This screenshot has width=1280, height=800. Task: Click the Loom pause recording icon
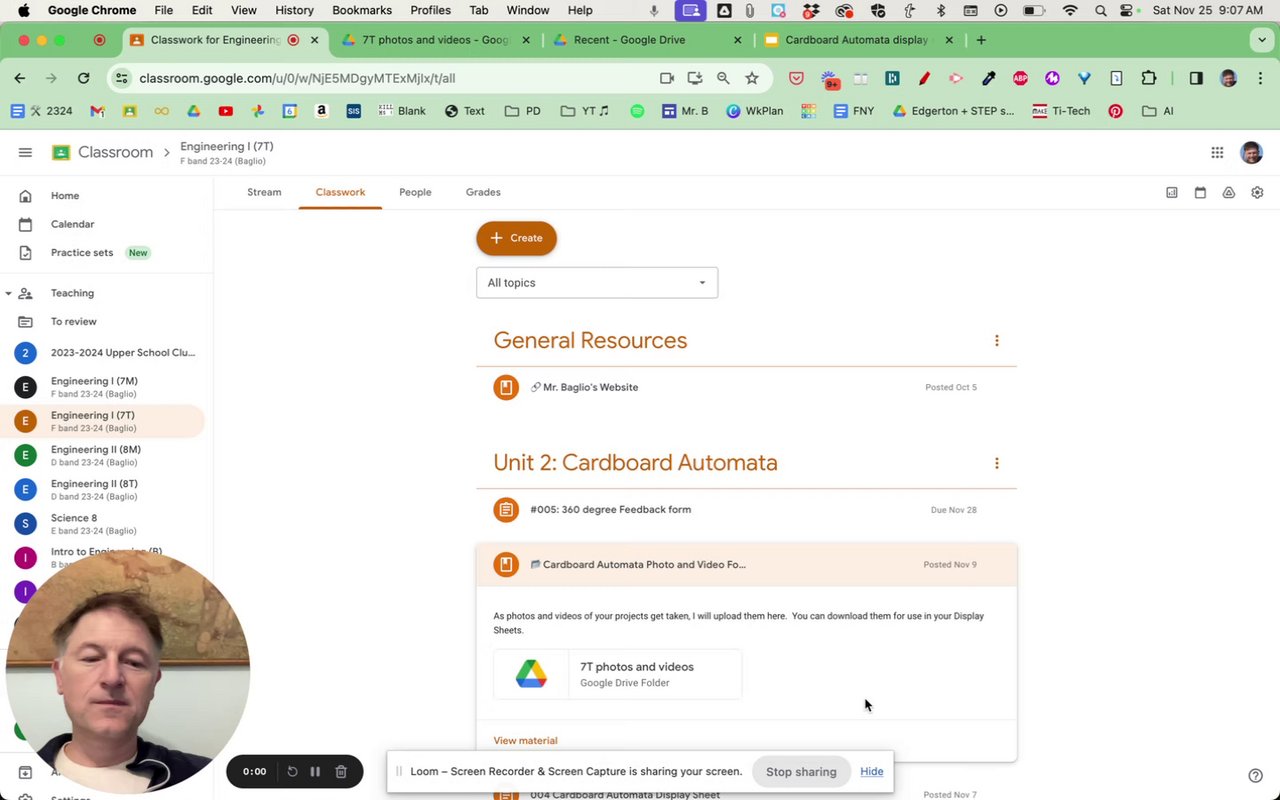[x=315, y=771]
